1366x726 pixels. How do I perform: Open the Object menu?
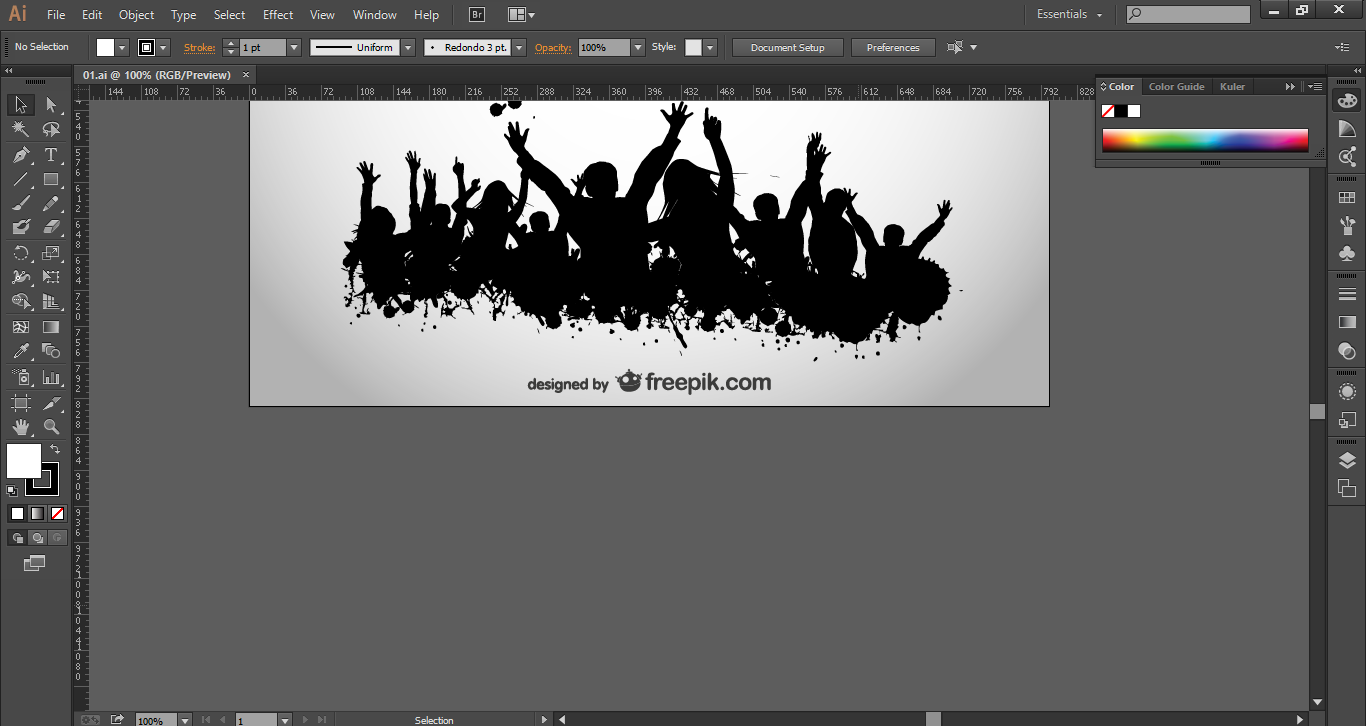click(136, 15)
